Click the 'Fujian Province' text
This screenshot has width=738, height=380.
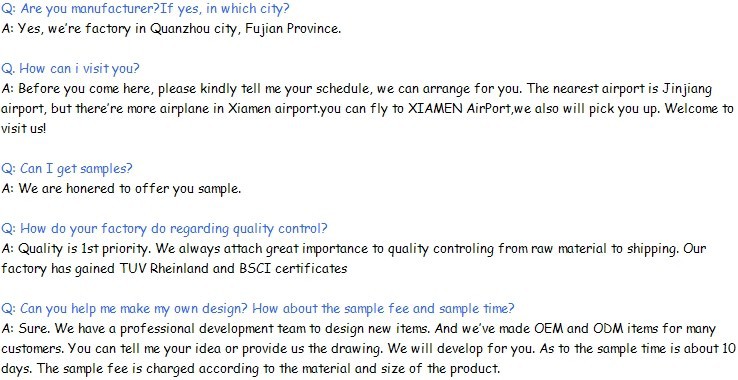293,29
